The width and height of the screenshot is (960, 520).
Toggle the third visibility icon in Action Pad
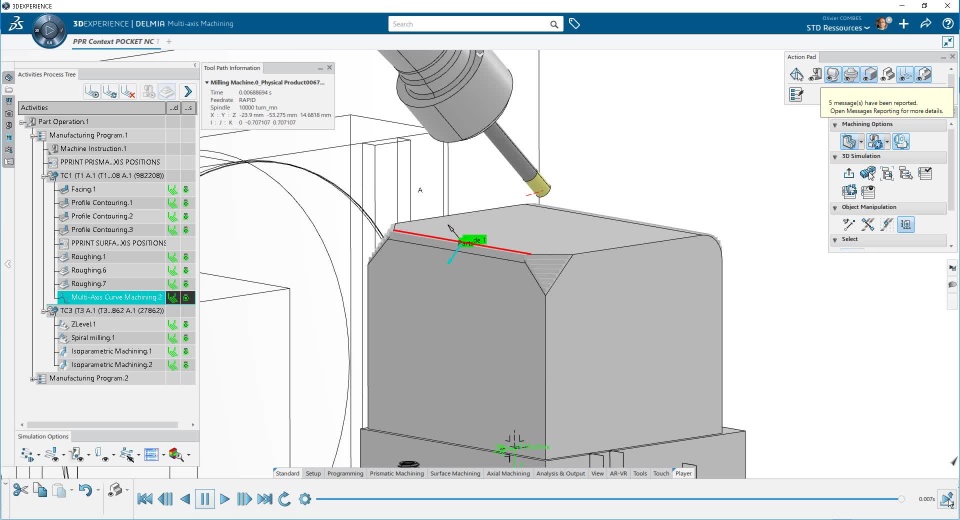coord(833,75)
